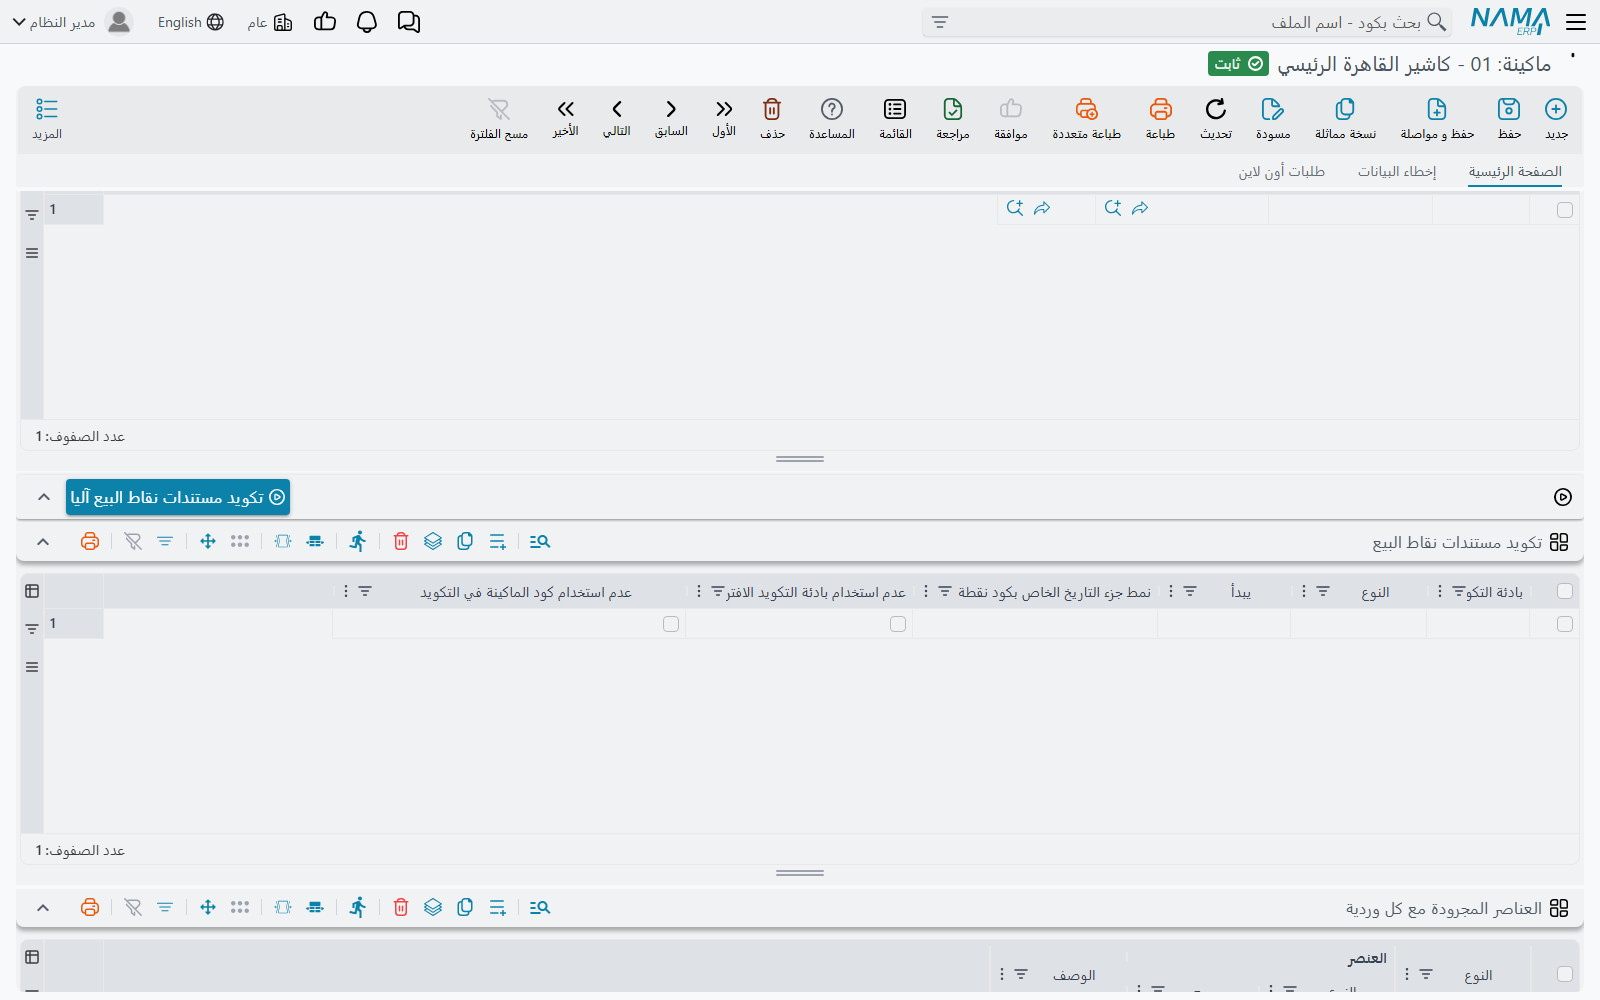Click the طباعة متعددة (Multiple print) icon
The image size is (1600, 1000).
click(1087, 109)
